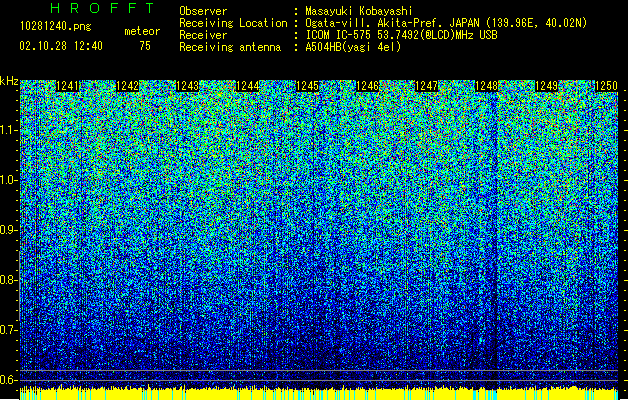Click the 0.8 frequency axis label
The height and width of the screenshot is (400, 629).
pos(9,280)
